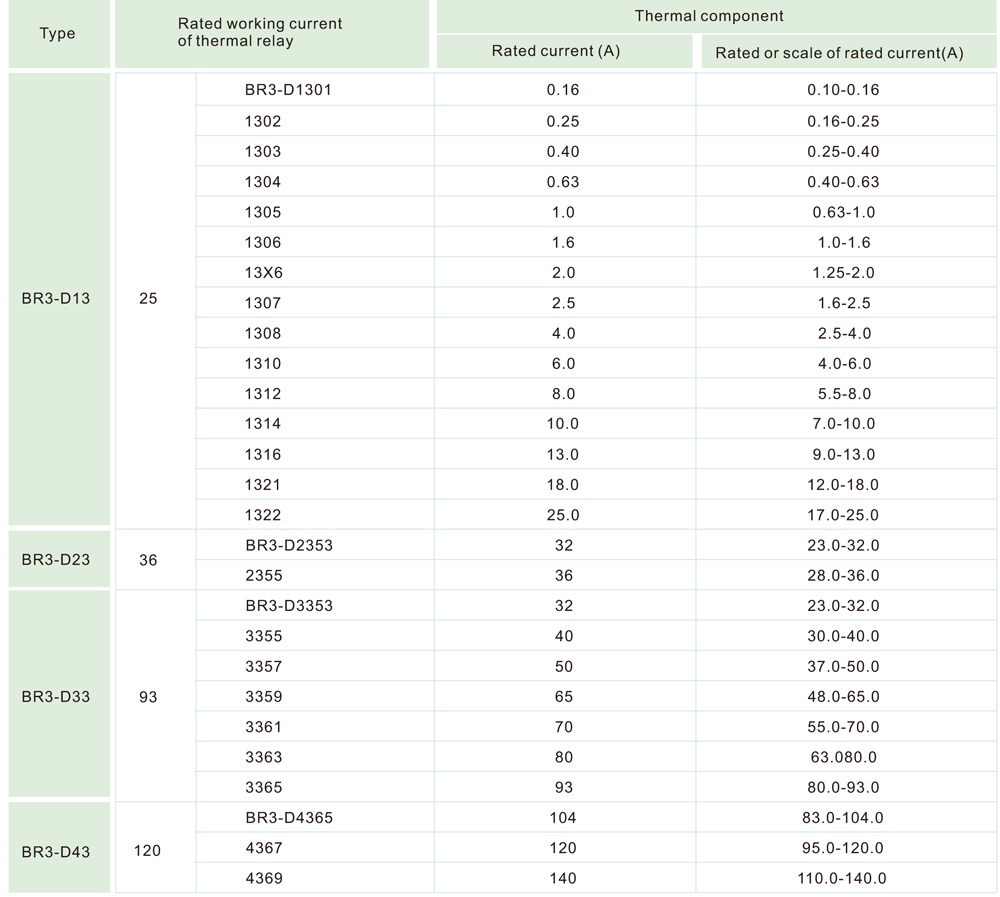
Task: Select model 1307 cell
Action: point(314,302)
